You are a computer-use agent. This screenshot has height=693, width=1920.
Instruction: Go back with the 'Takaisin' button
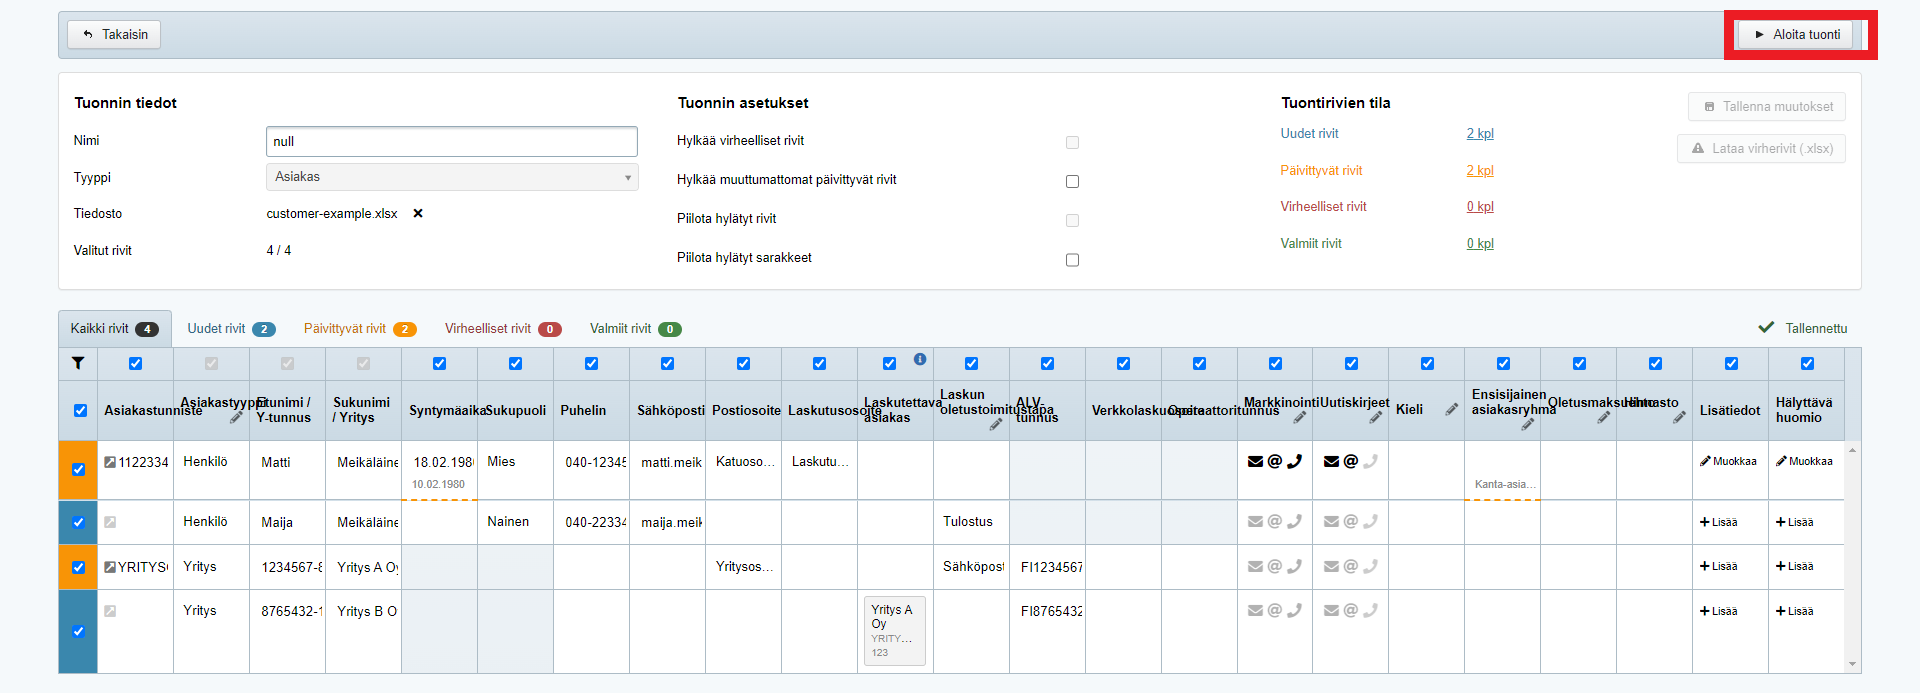(114, 34)
